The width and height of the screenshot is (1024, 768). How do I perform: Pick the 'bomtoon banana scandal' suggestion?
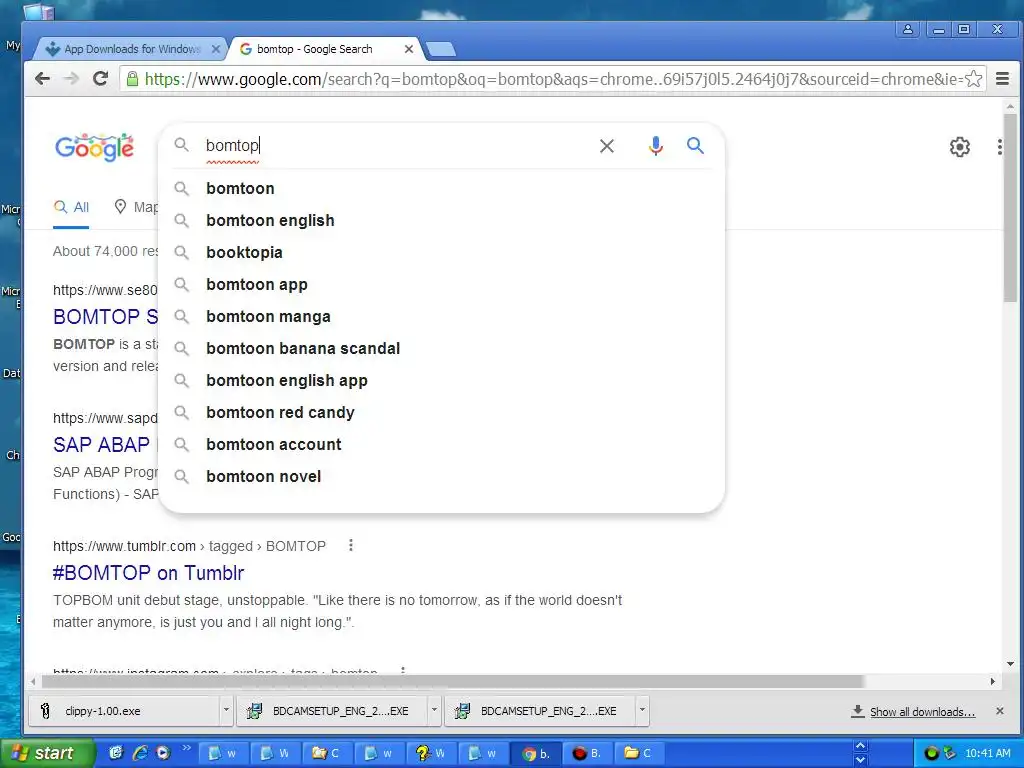tap(441, 349)
